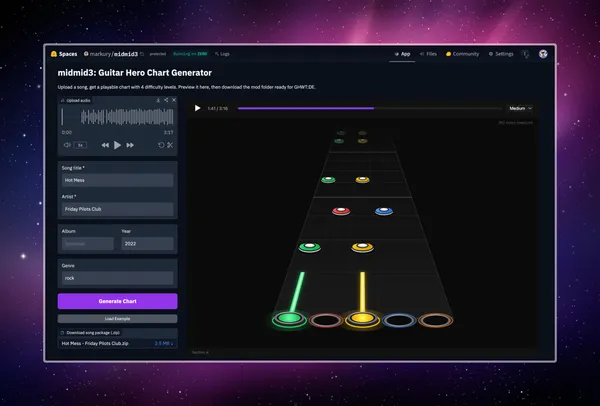Fast-forward the uploaded audio
Viewport: 600px width, 406px height.
(130, 145)
